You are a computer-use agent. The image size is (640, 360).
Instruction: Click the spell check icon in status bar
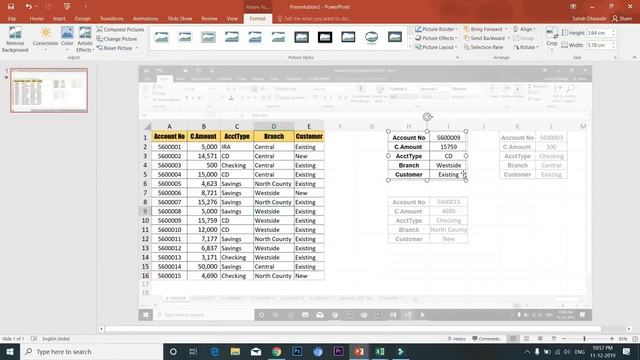[34, 339]
